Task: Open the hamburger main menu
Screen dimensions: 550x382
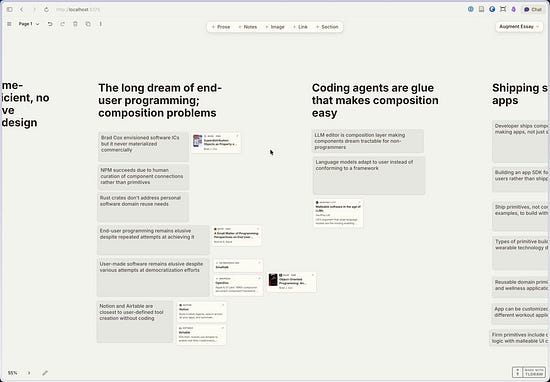Action: pos(9,24)
